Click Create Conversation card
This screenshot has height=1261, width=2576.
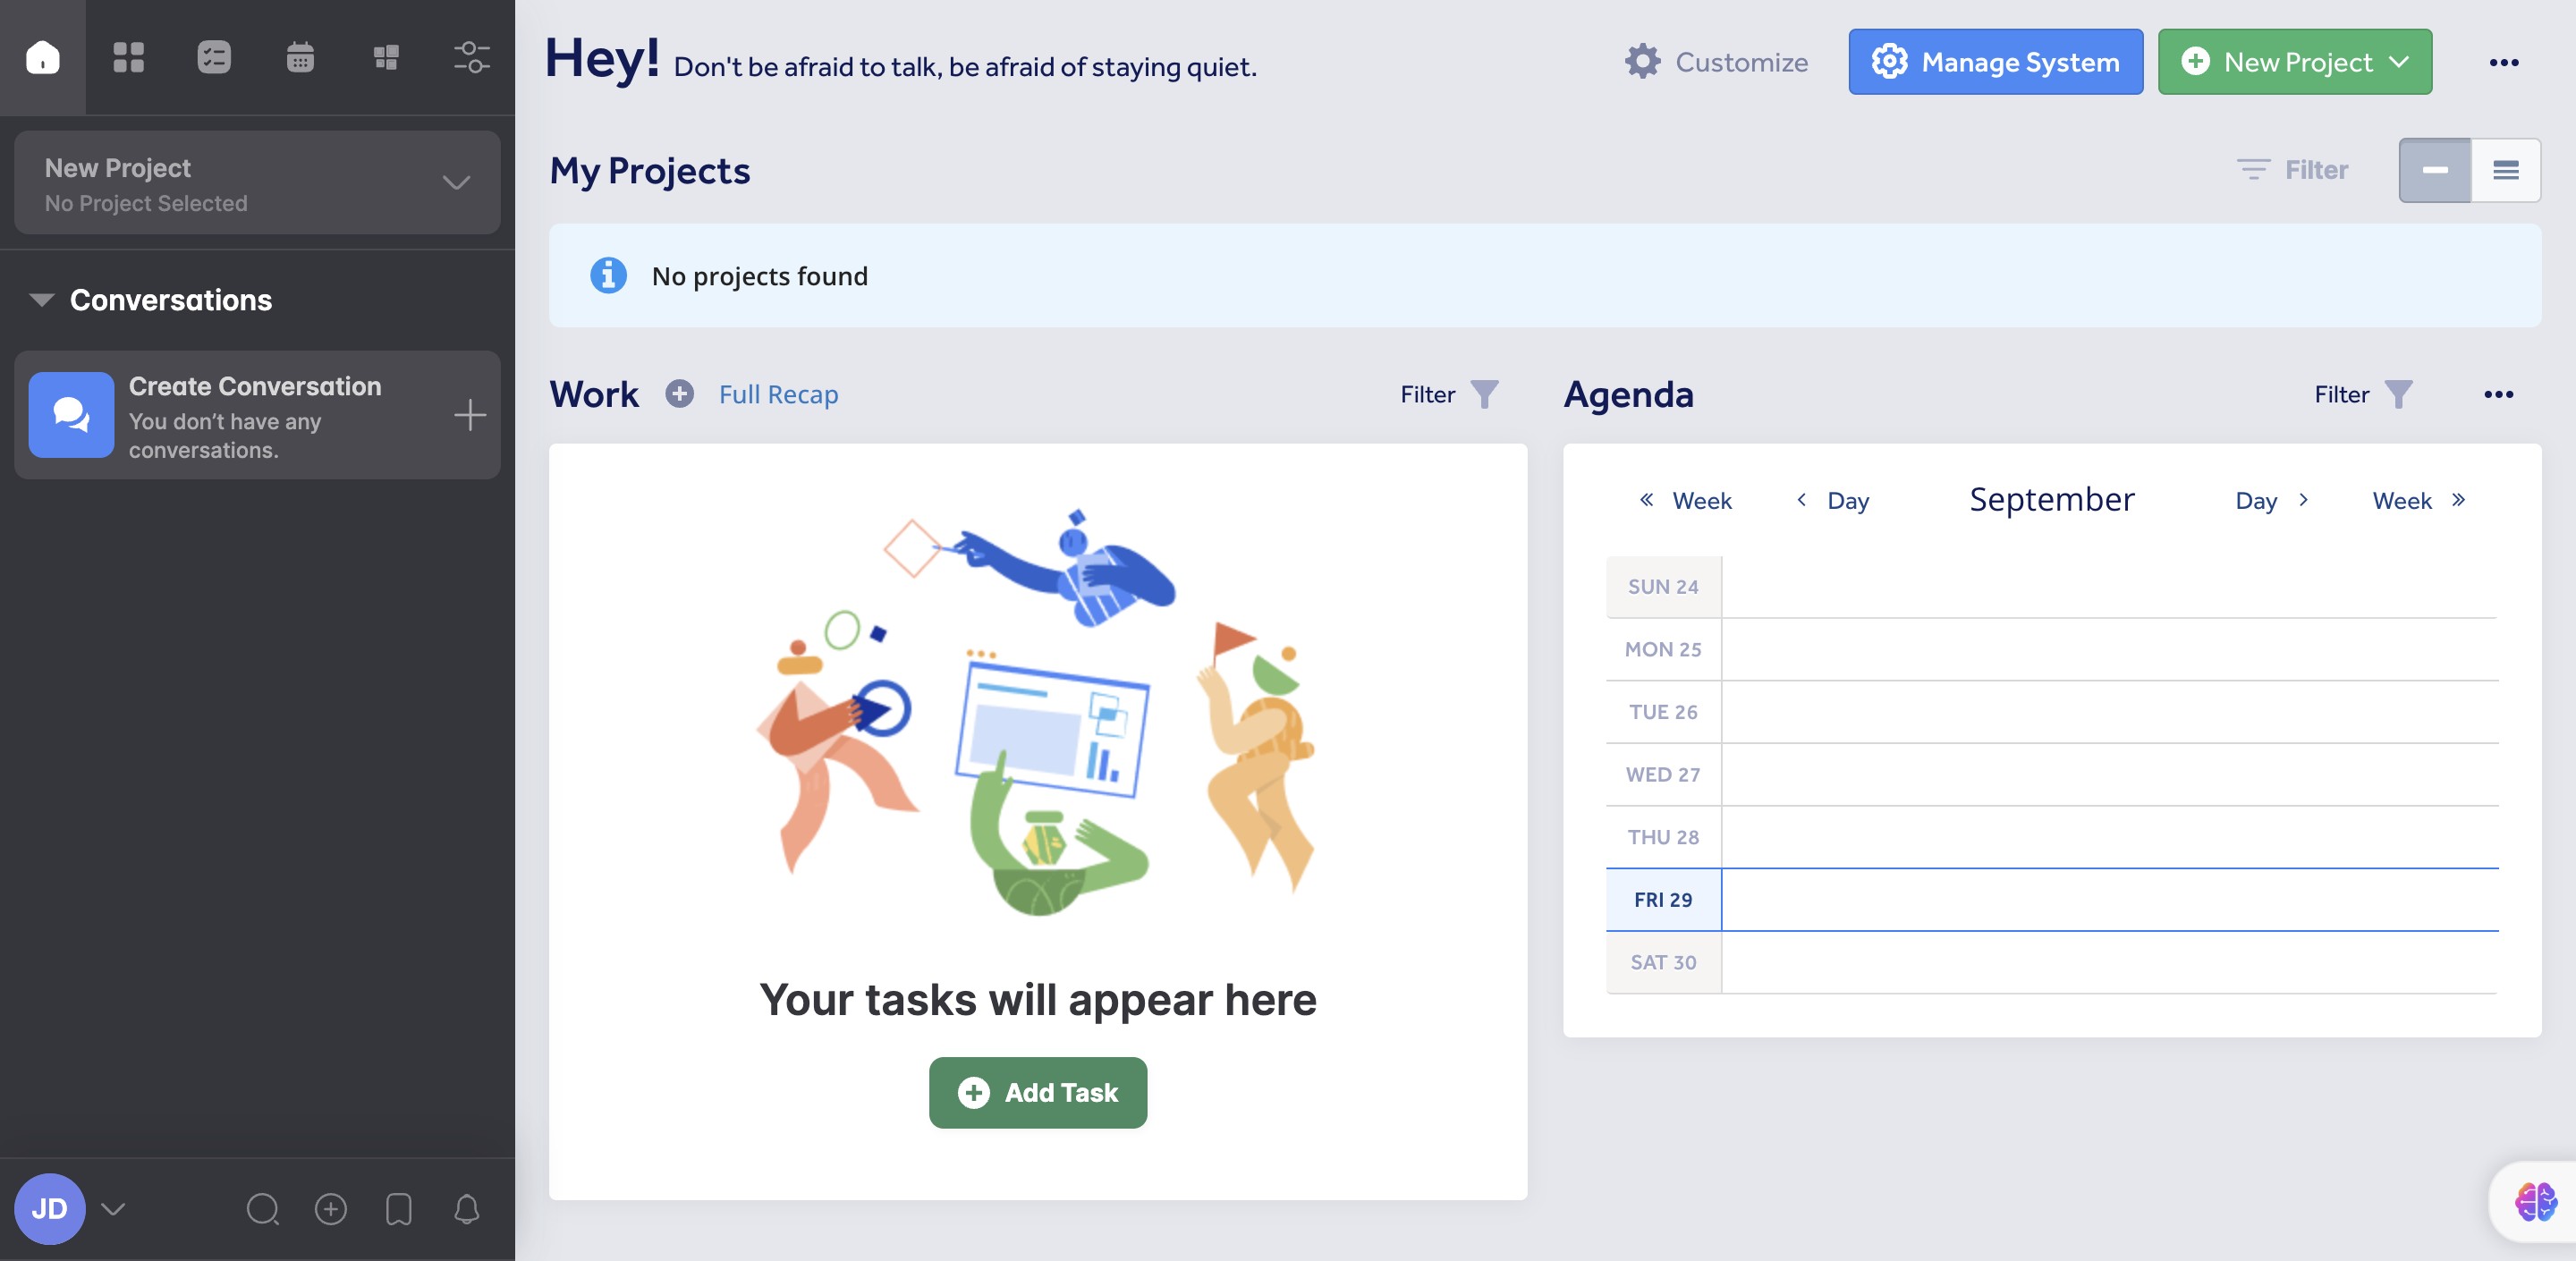(256, 416)
